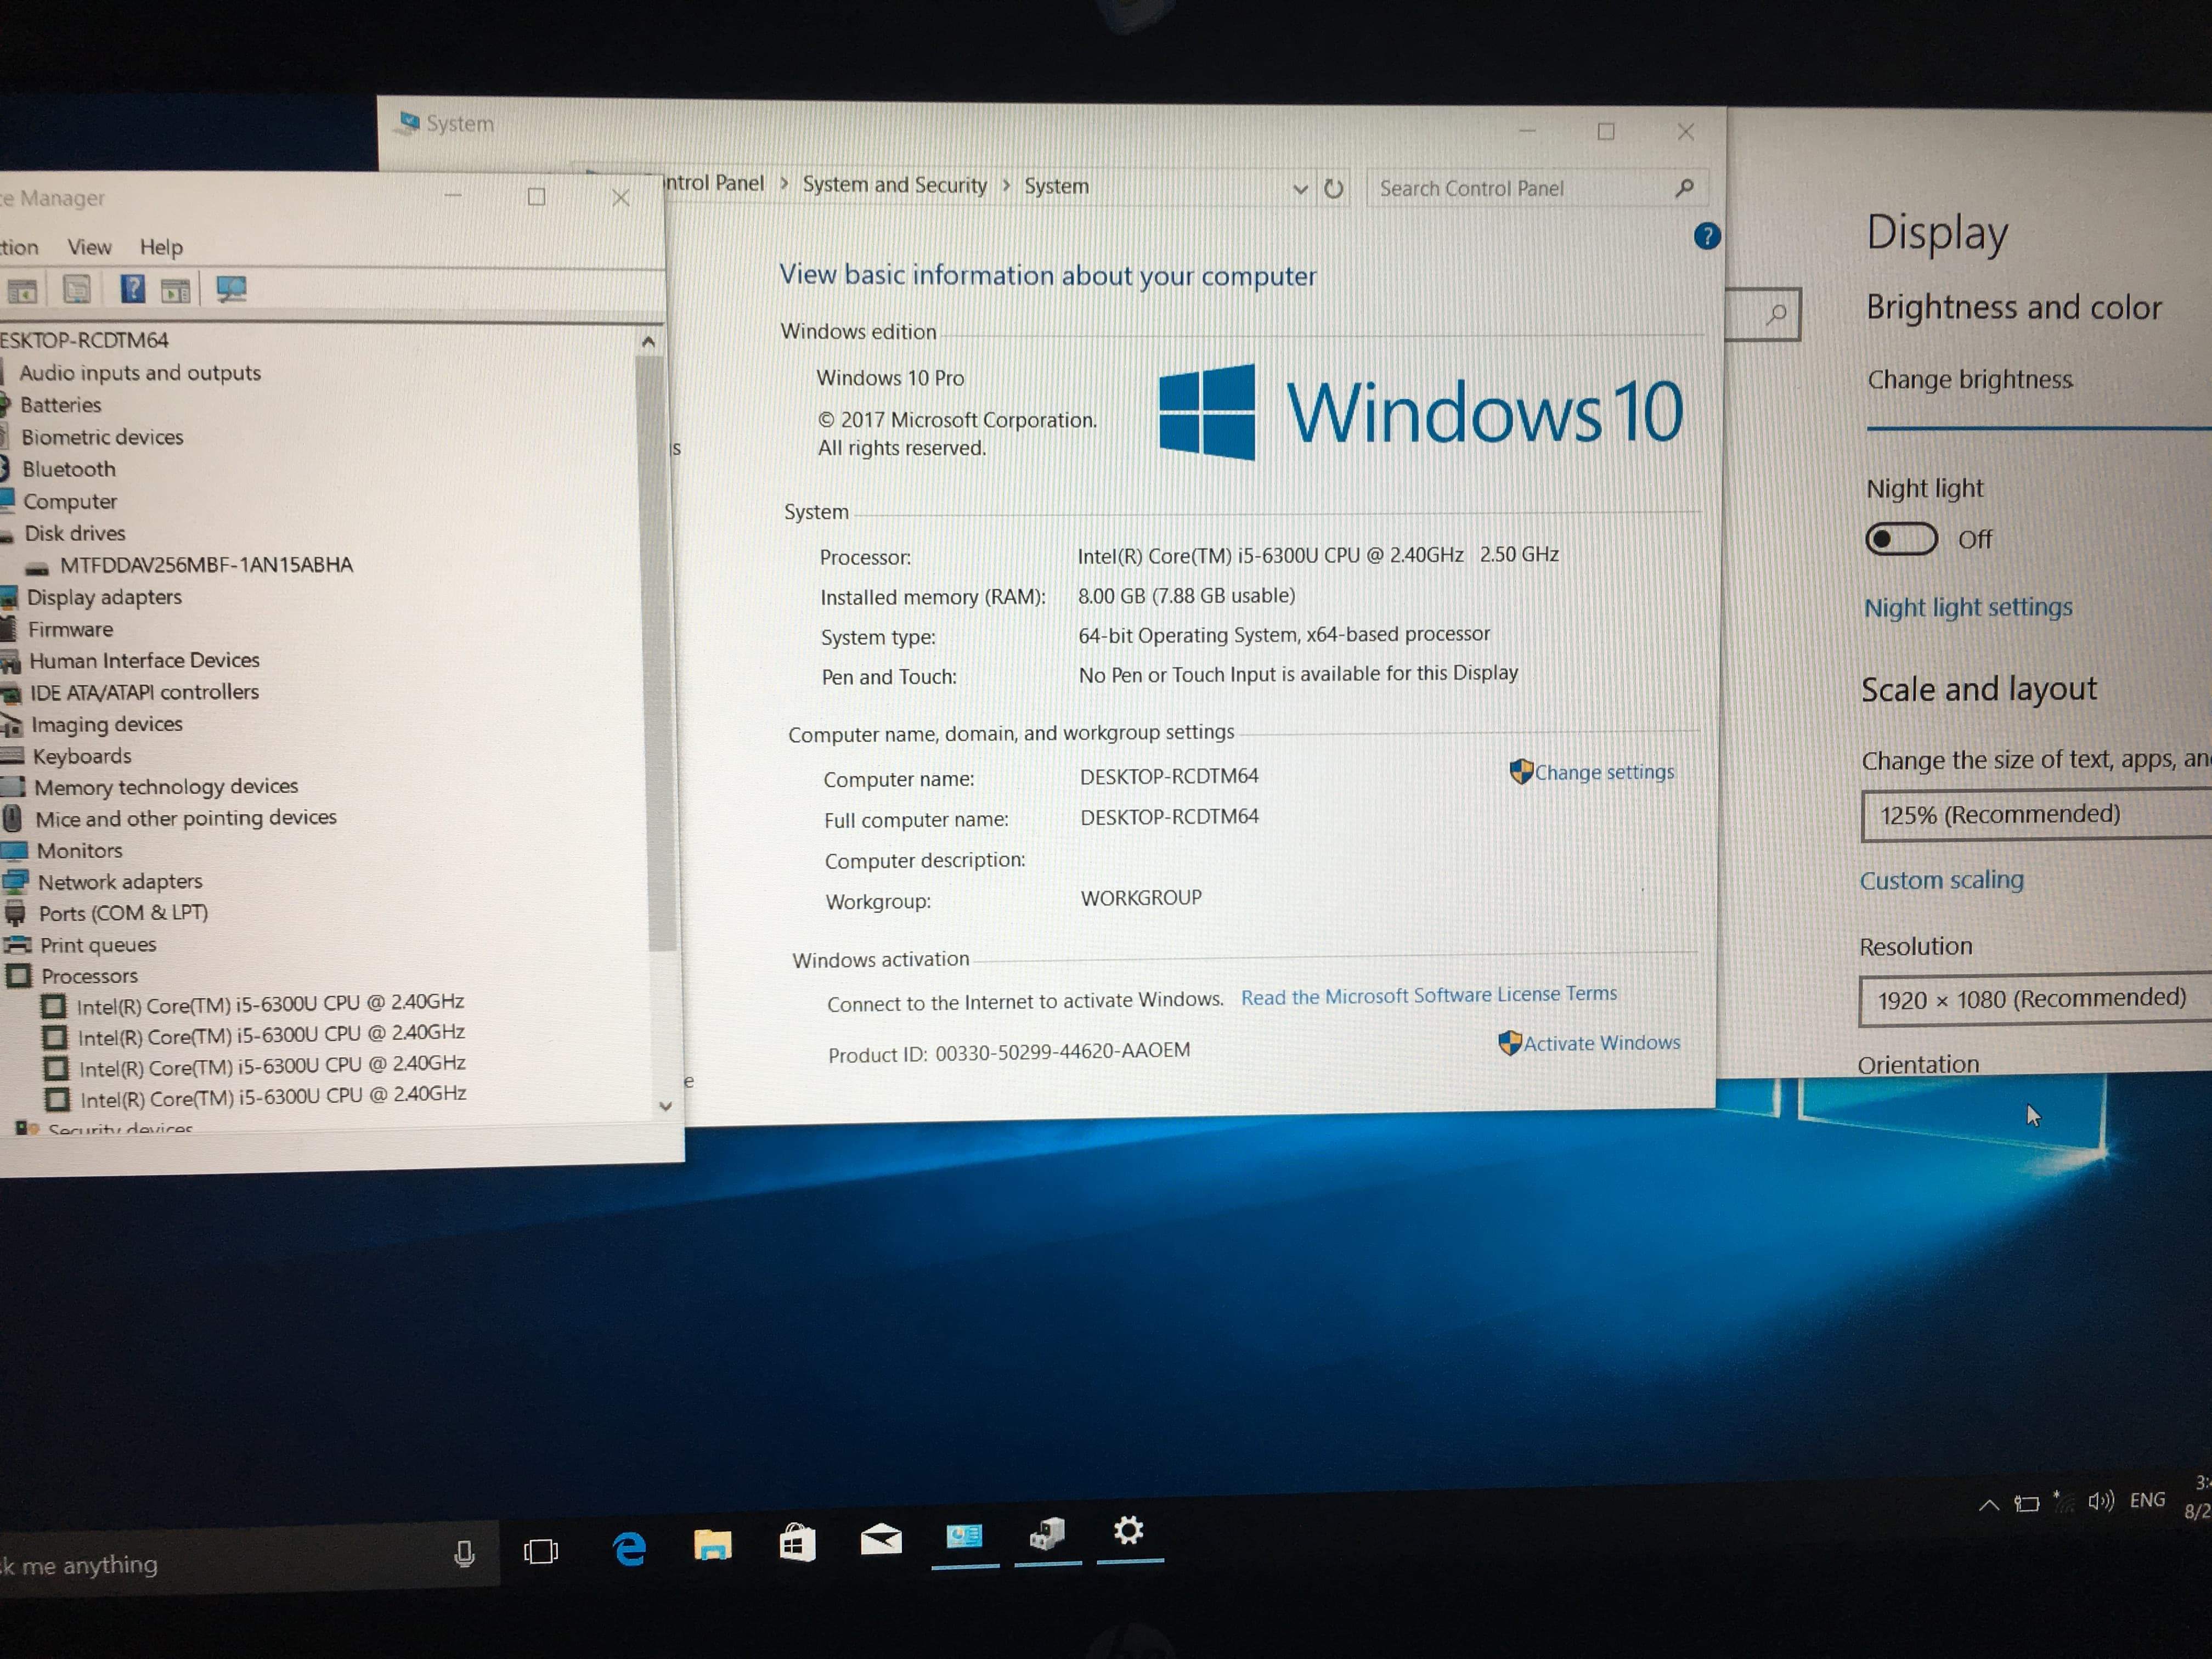2212x1659 pixels.
Task: Open the Microsoft Store taskbar icon
Action: pos(797,1542)
